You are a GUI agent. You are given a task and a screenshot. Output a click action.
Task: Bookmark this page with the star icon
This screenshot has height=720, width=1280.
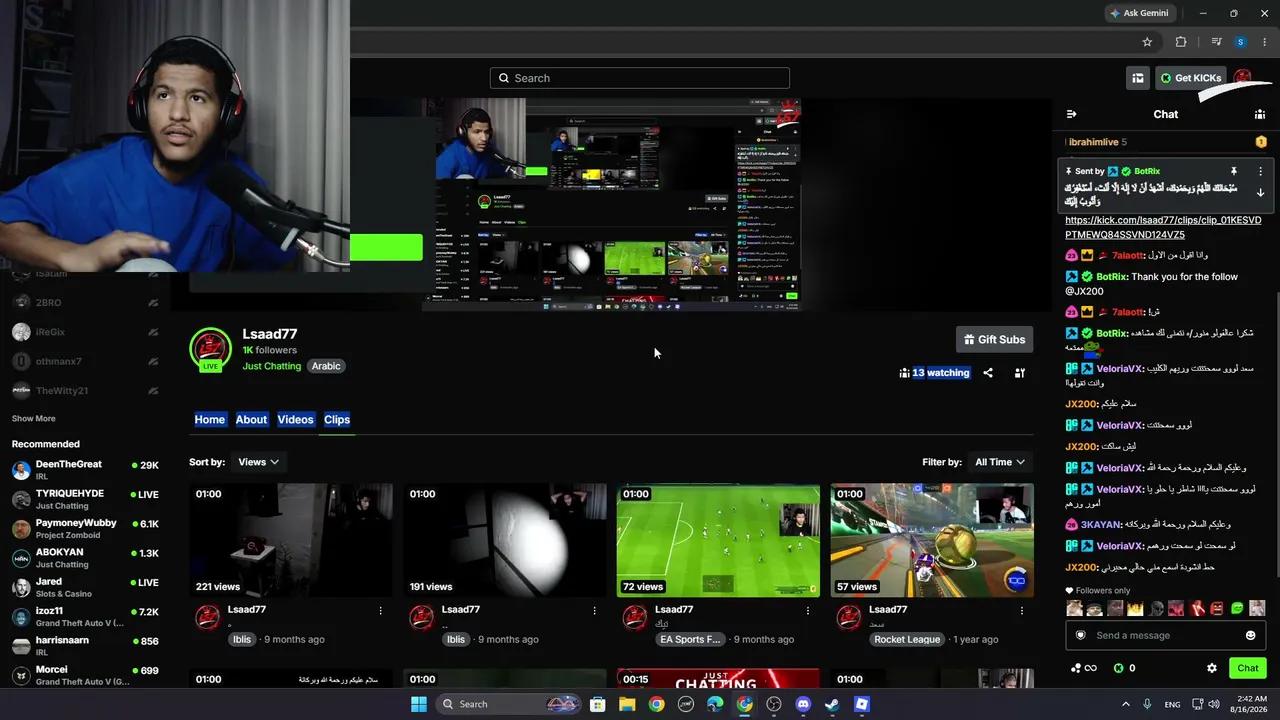click(x=1147, y=42)
